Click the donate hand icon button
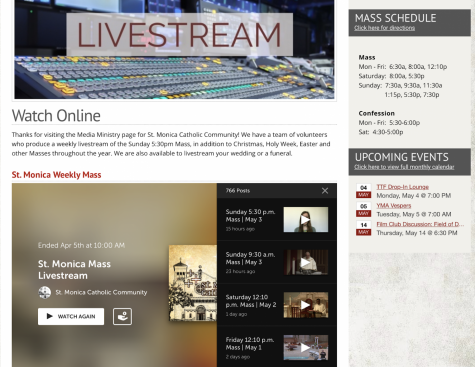Viewport: 475px width, 367px height. click(x=122, y=316)
